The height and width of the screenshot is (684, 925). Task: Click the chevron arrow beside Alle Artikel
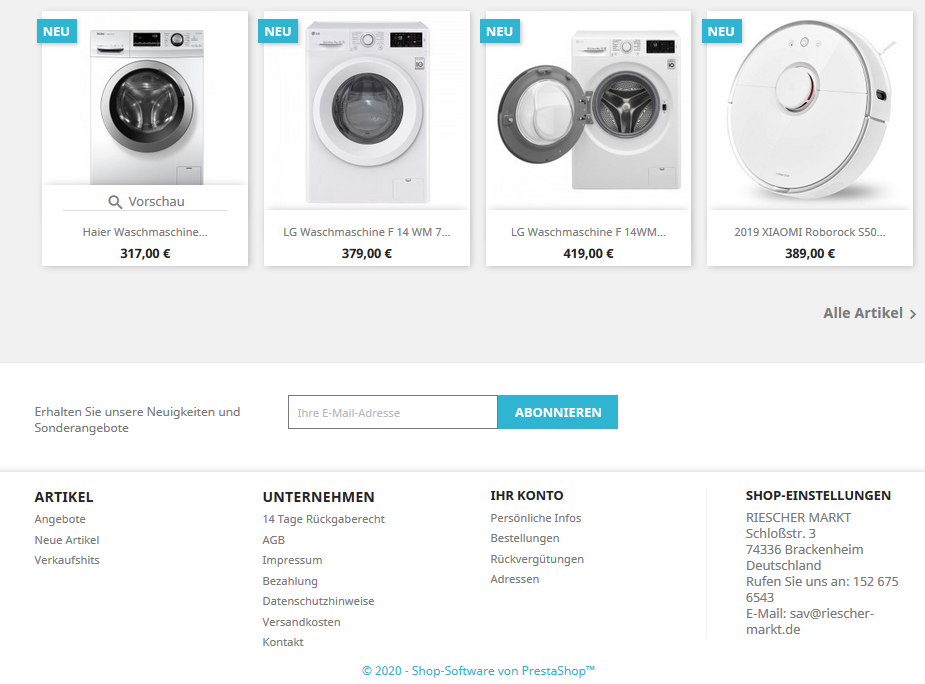[913, 314]
